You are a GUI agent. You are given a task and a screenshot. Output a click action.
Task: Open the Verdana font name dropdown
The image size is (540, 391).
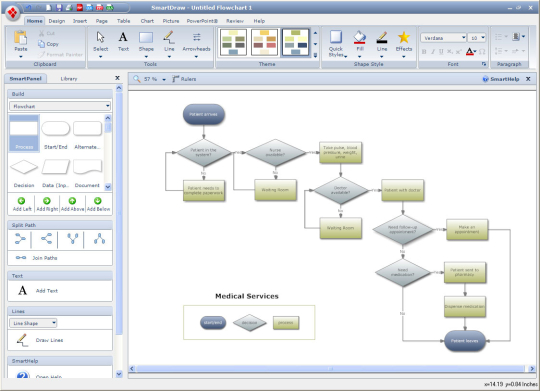click(464, 38)
